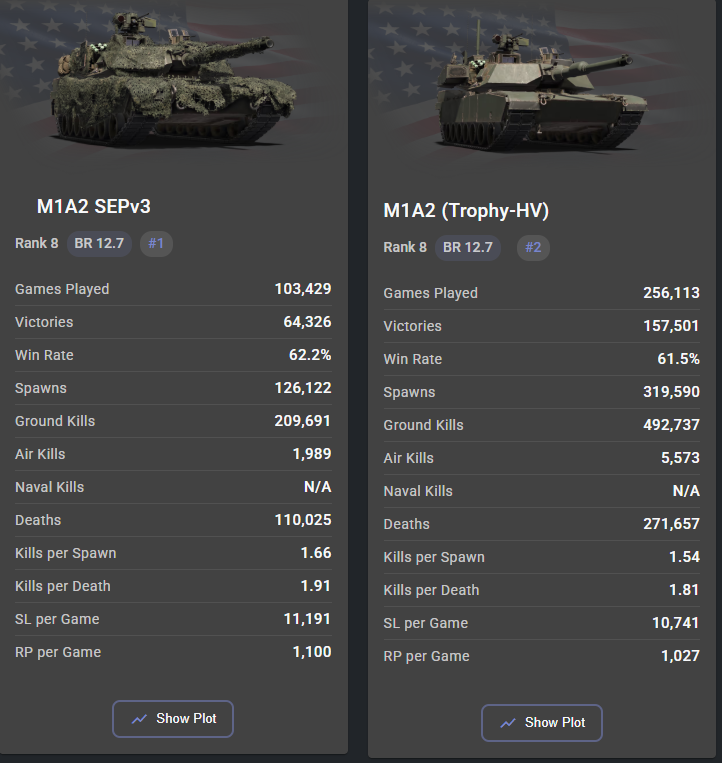Click Trophy-HV Deaths value 271,657

point(671,524)
